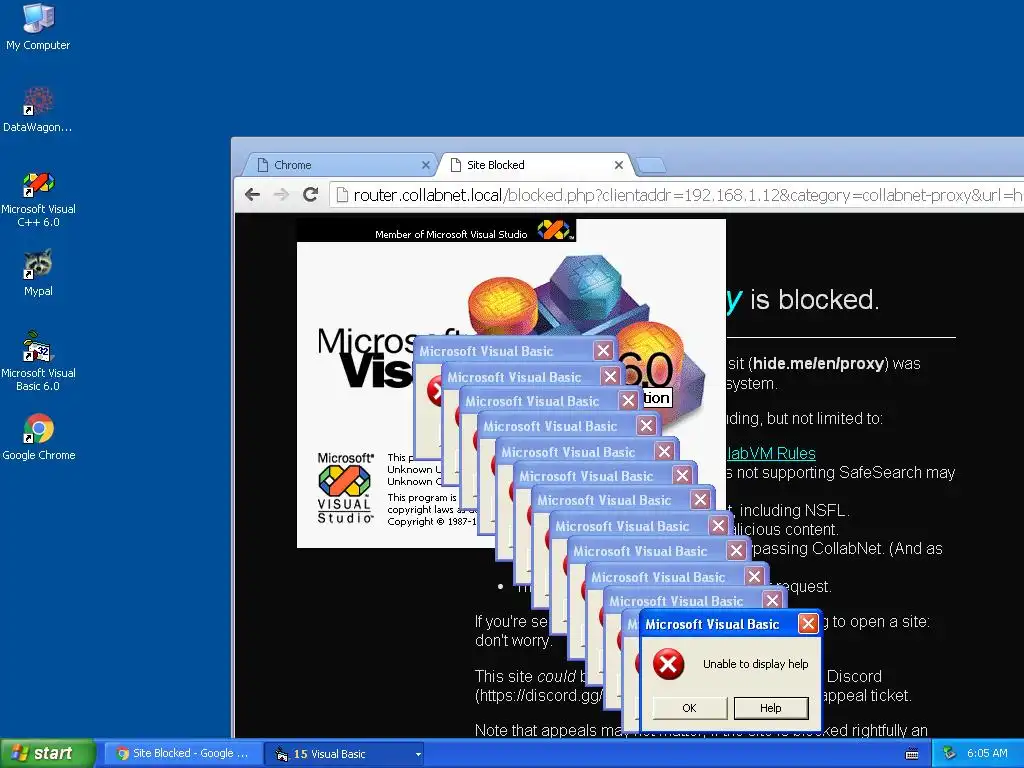The width and height of the screenshot is (1024, 768).
Task: Launch Microsoft Visual C++ 6.0 shortcut
Action: point(38,199)
